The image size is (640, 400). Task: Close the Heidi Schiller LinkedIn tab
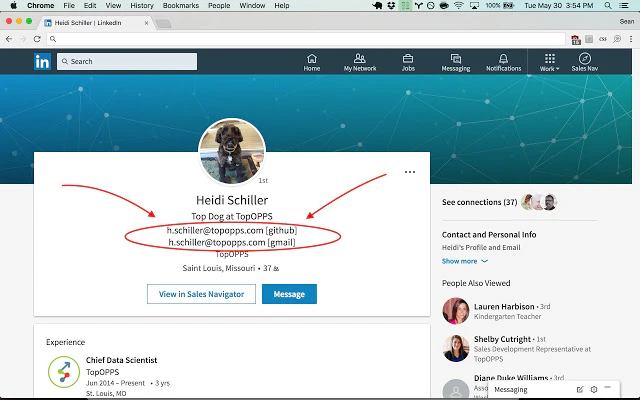pos(147,23)
